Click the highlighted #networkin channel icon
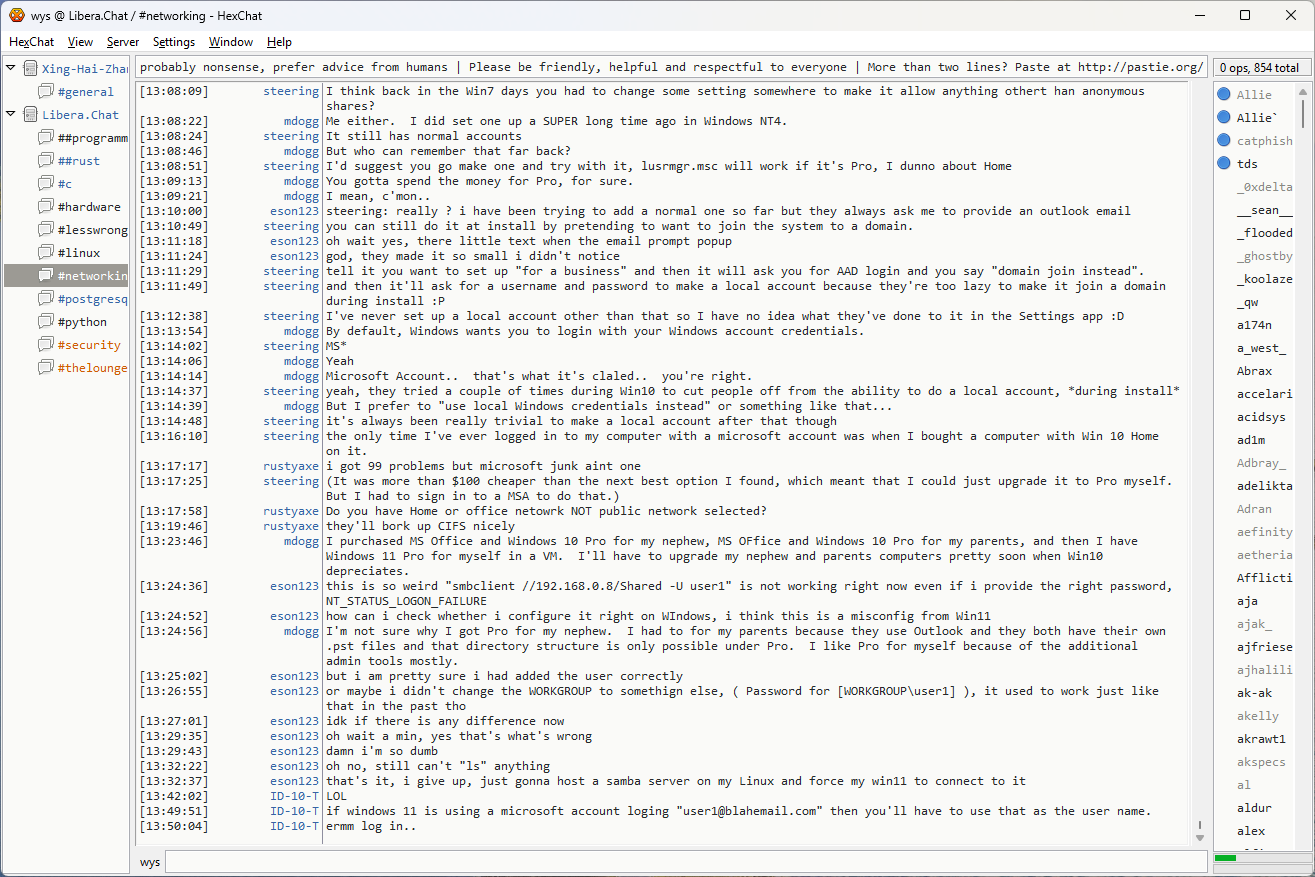 pos(46,276)
